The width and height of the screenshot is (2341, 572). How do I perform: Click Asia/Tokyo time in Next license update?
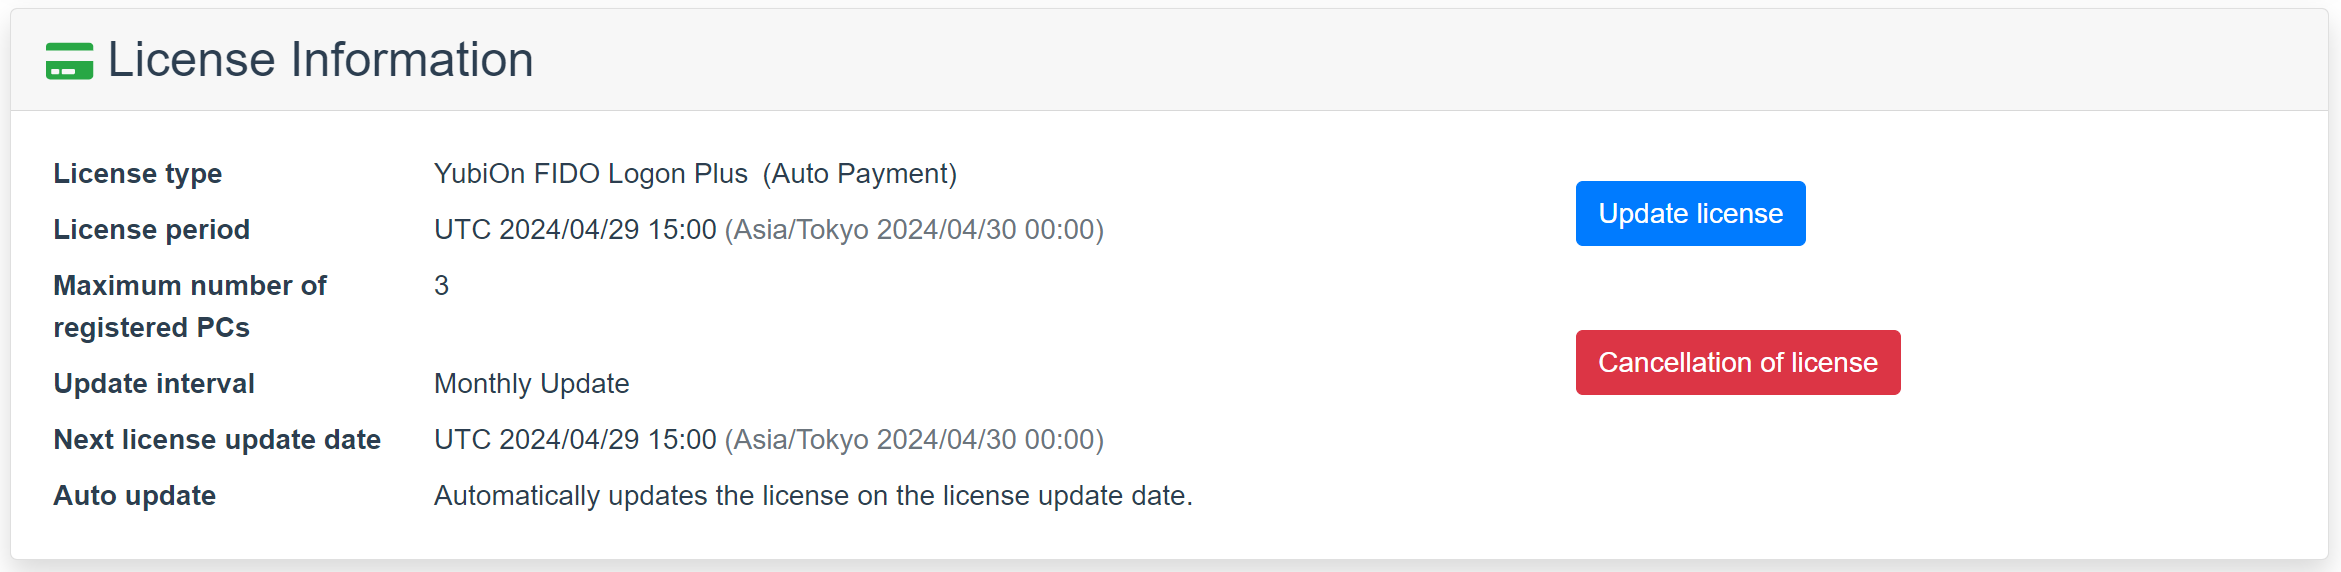point(914,440)
